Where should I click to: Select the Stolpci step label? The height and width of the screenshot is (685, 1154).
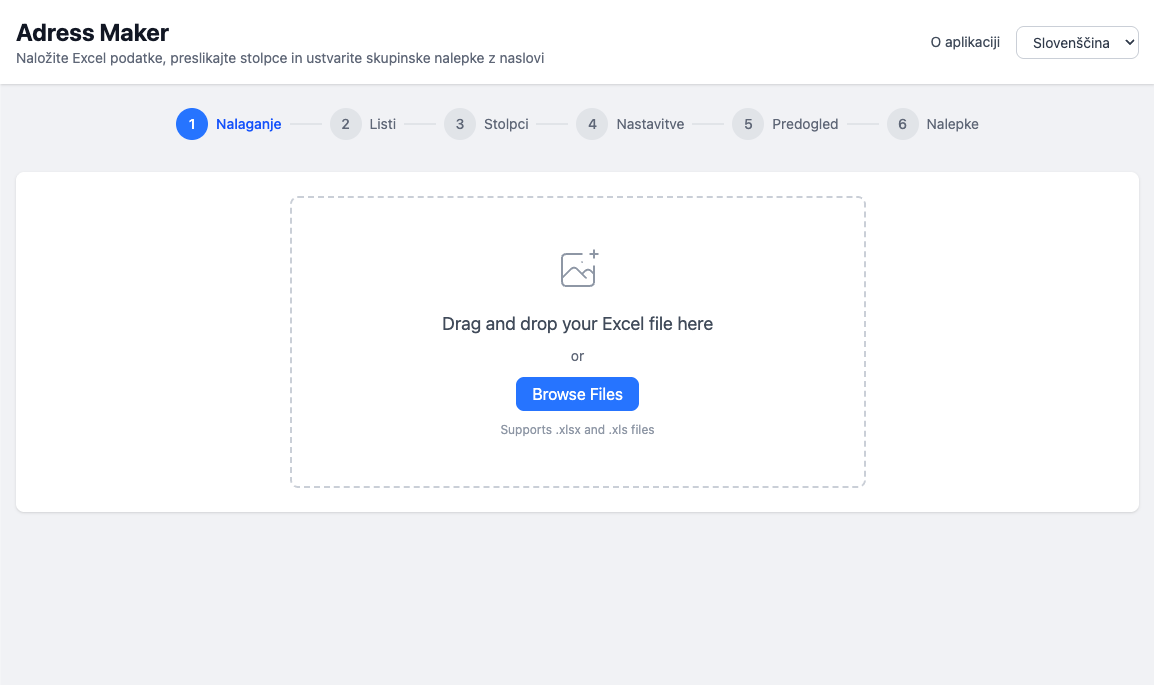pyautogui.click(x=506, y=124)
